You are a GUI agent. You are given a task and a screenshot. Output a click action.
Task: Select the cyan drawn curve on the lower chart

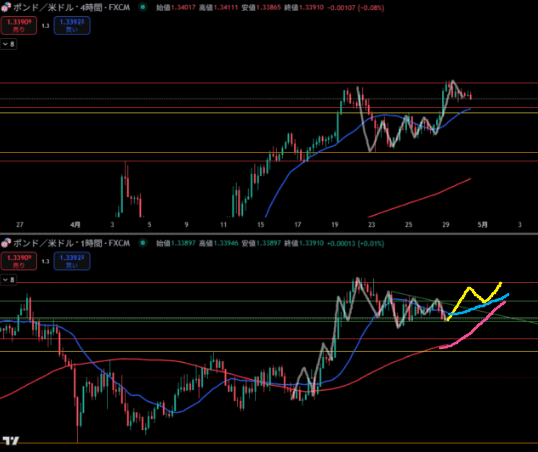[480, 305]
